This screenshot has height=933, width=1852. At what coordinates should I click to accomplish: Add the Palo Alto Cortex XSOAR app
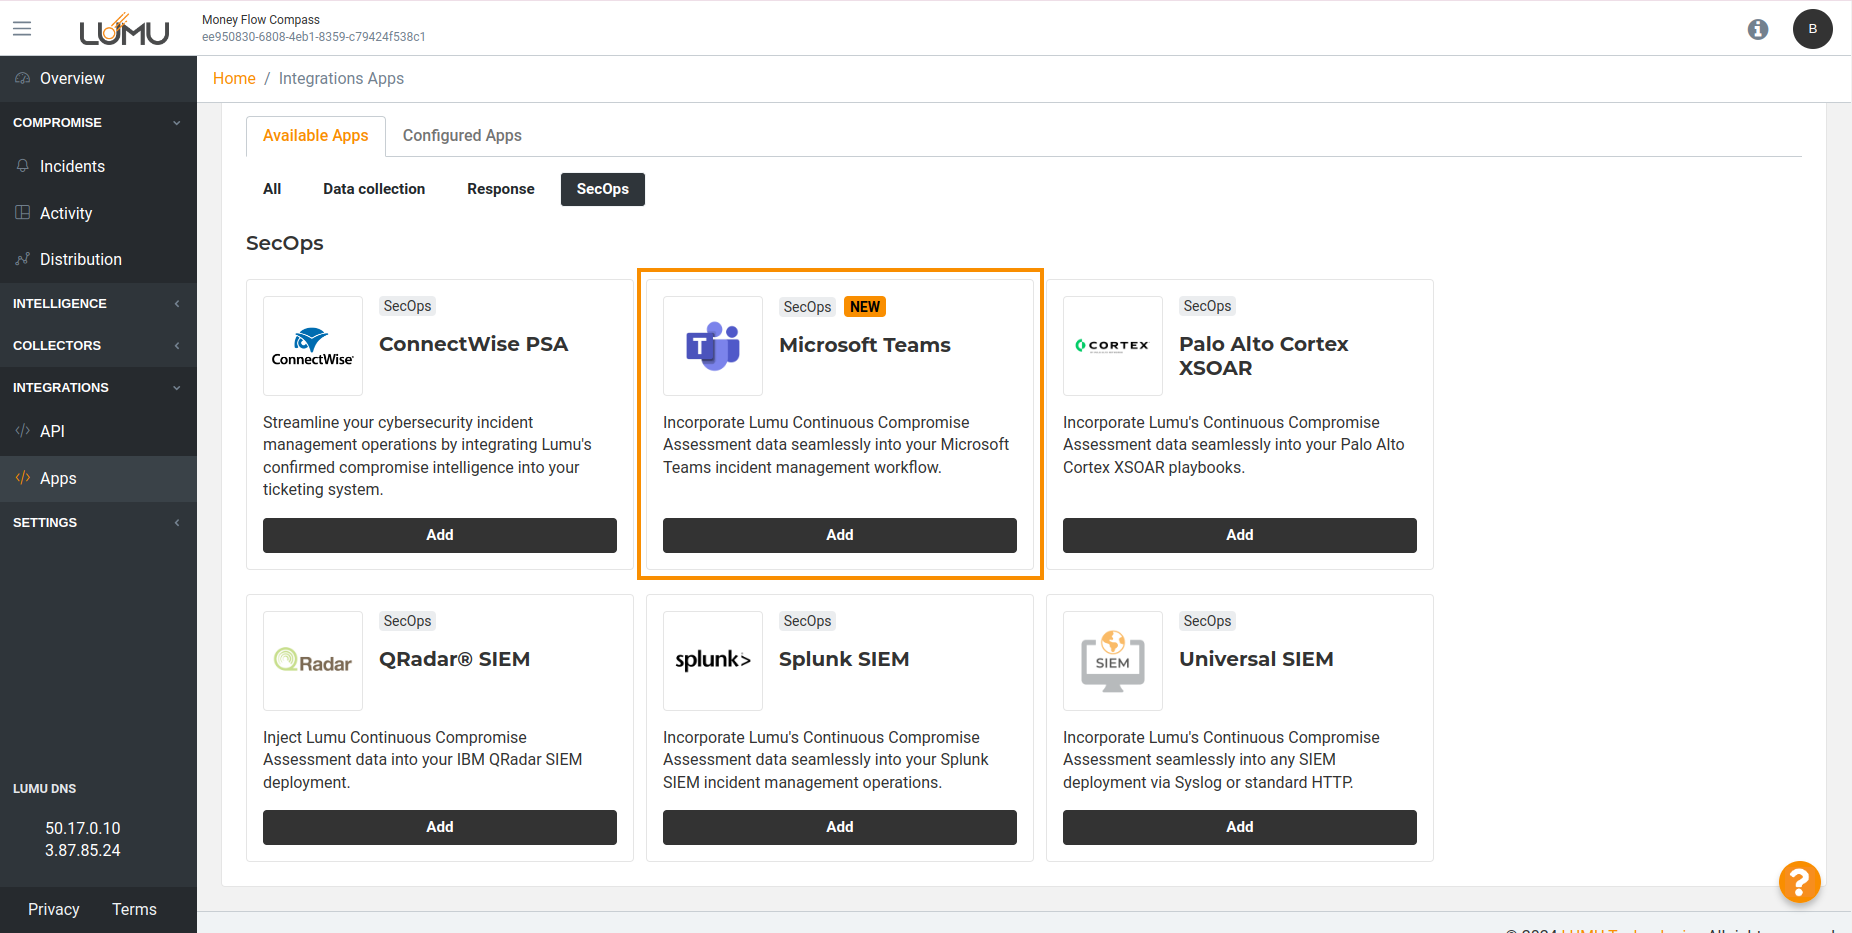pos(1239,535)
